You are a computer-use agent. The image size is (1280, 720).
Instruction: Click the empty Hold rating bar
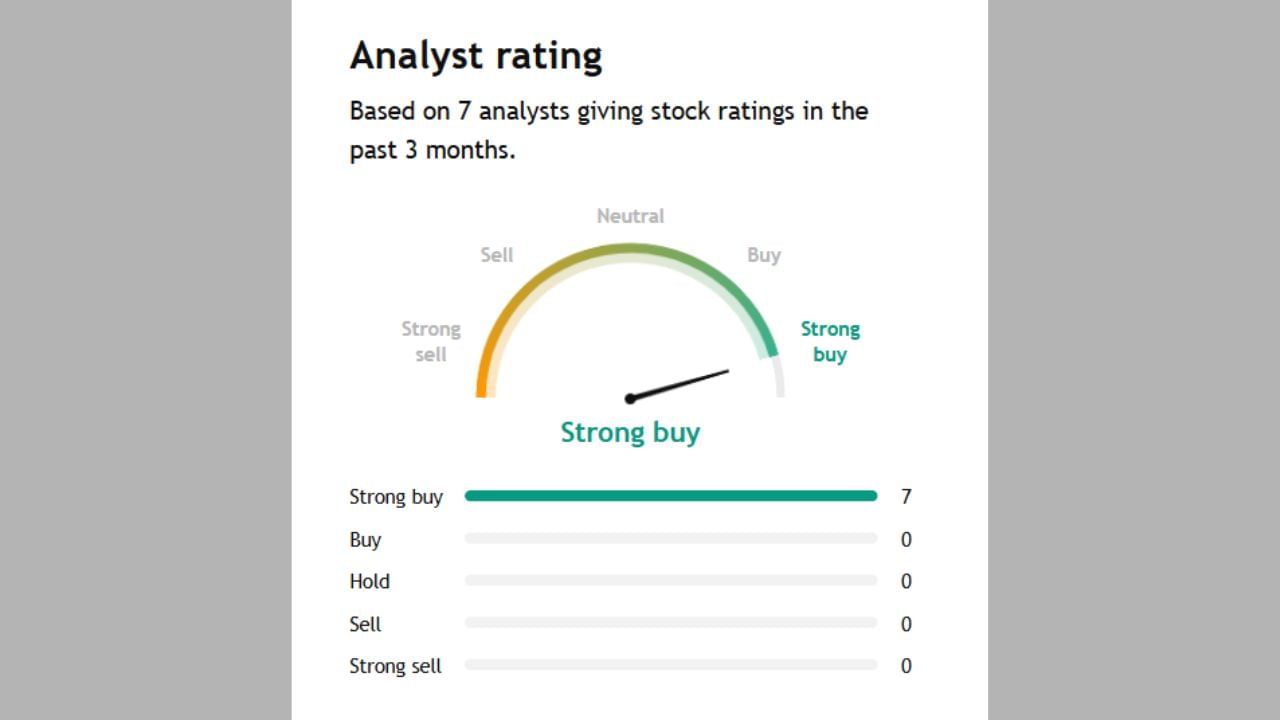(x=670, y=581)
